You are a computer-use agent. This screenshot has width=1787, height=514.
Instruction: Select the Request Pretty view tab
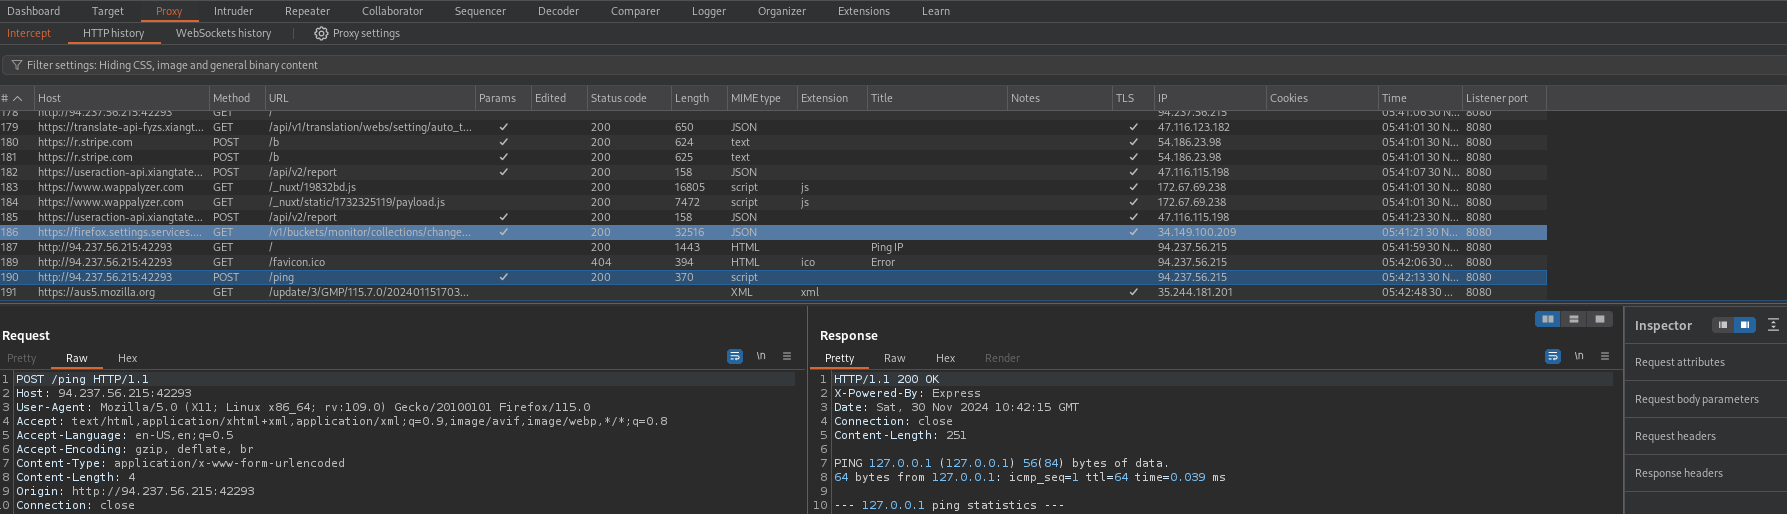pyautogui.click(x=21, y=358)
